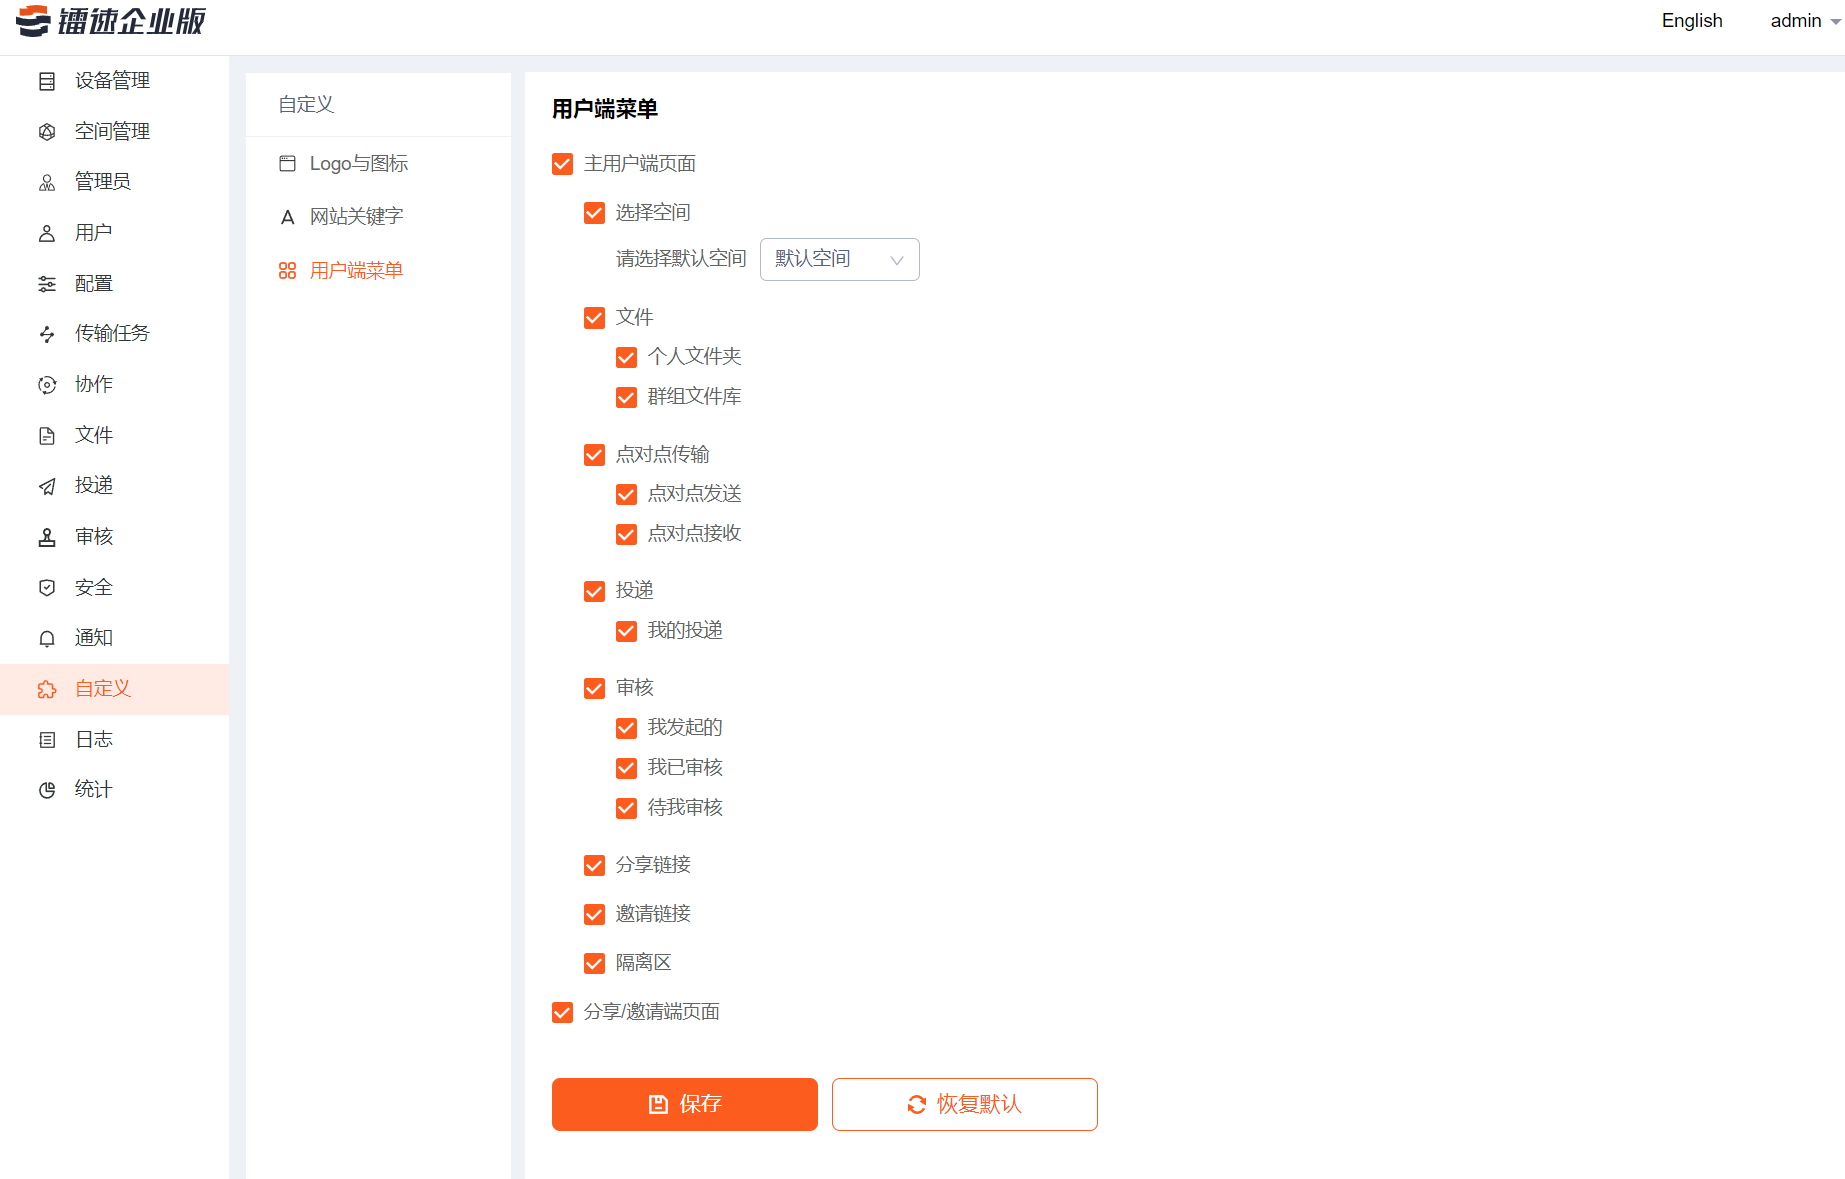Click the 保存 button
Viewport: 1845px width, 1179px height.
pyautogui.click(x=685, y=1104)
